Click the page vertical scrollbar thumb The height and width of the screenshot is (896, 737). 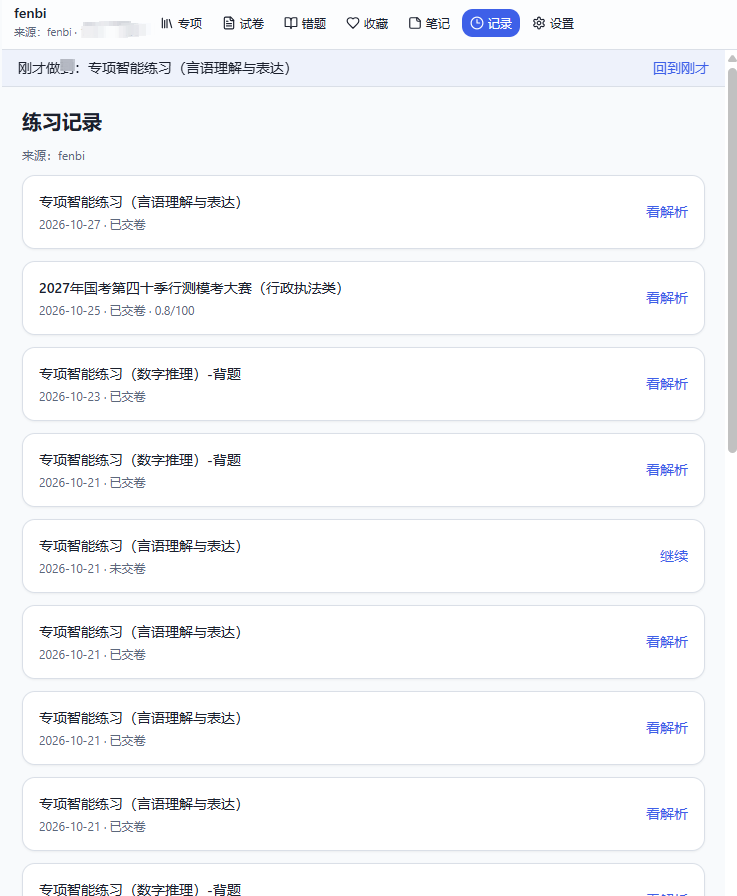(732, 260)
